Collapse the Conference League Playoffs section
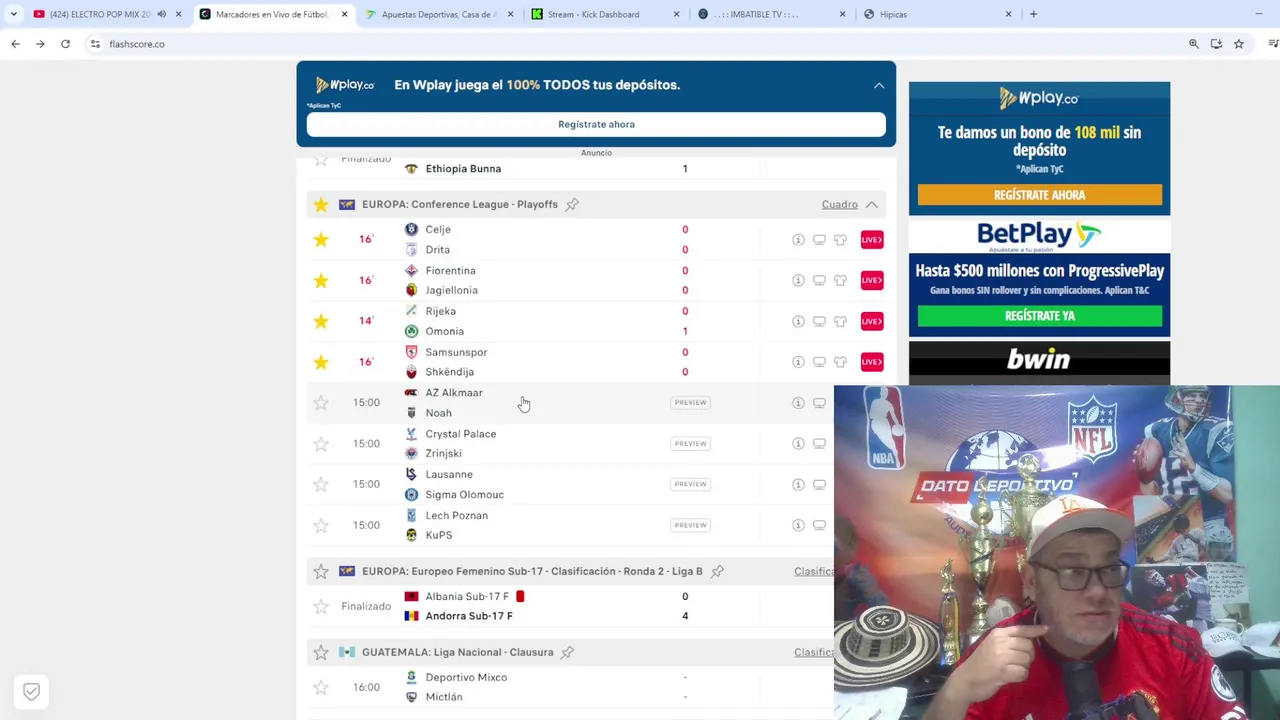Image resolution: width=1280 pixels, height=720 pixels. [872, 205]
